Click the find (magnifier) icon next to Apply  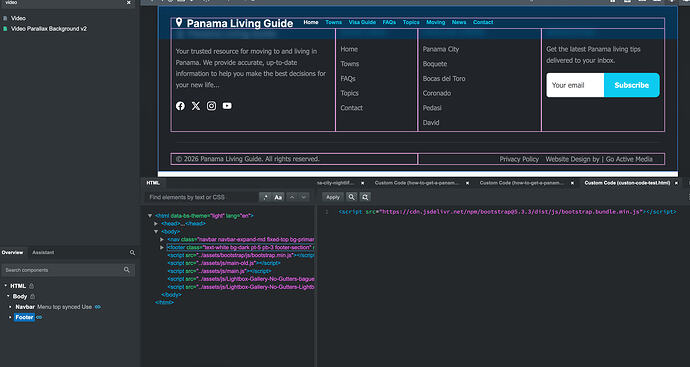click(x=351, y=197)
